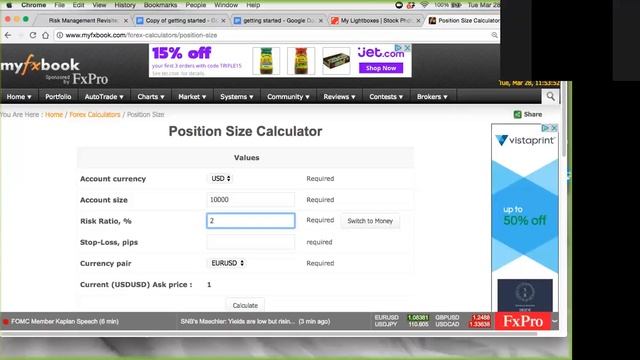This screenshot has width=640, height=360.
Task: Open the Apple menu
Action: coord(9,5)
